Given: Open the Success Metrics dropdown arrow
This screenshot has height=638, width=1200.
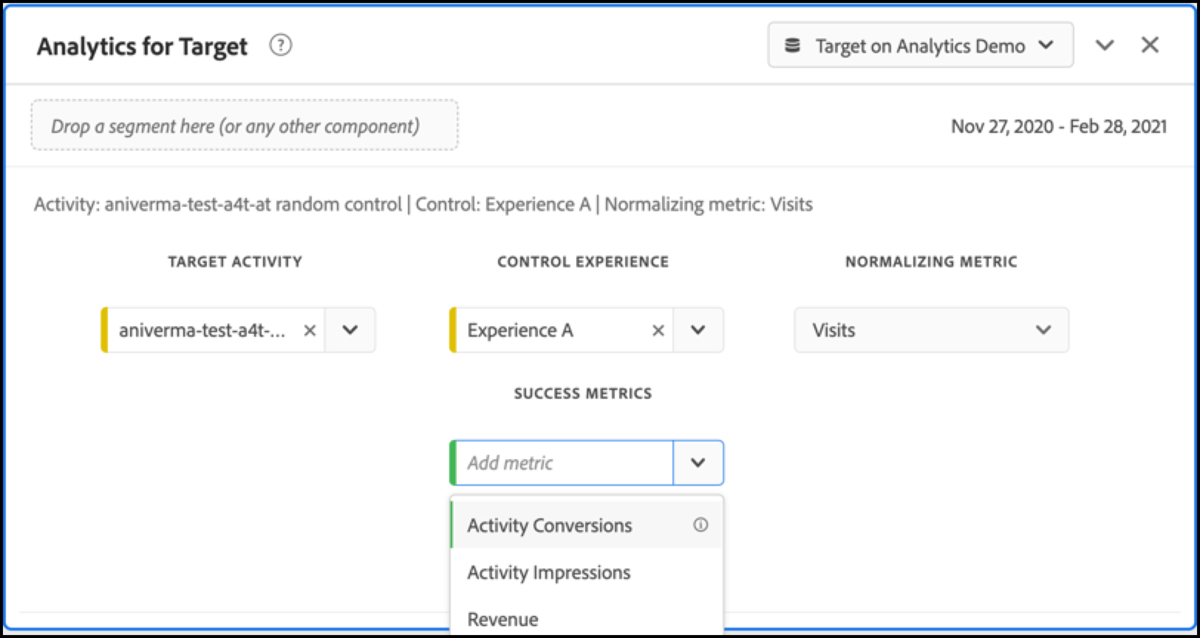Looking at the screenshot, I should click(700, 462).
